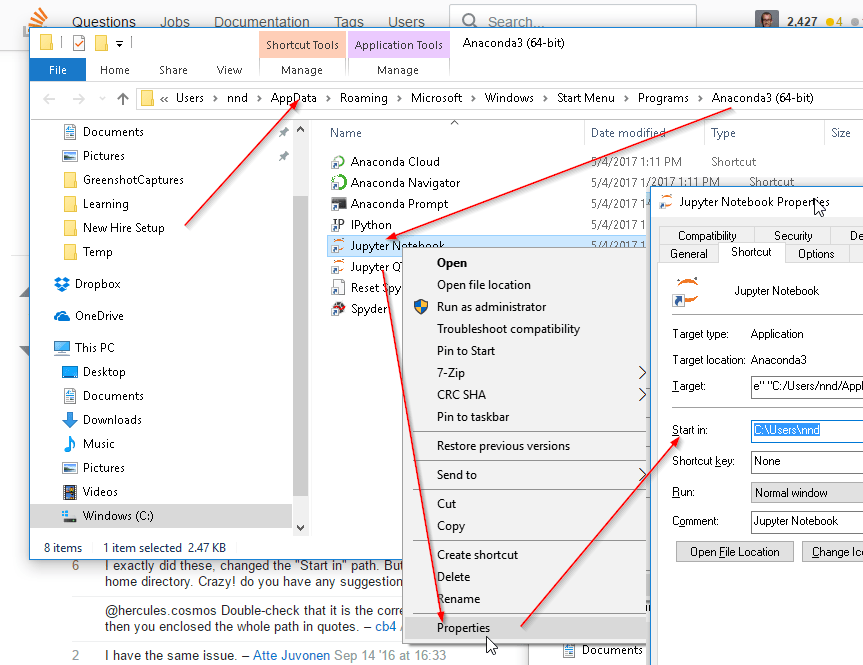Click the Reset Spyder file icon
The image size is (863, 665).
pyautogui.click(x=338, y=288)
